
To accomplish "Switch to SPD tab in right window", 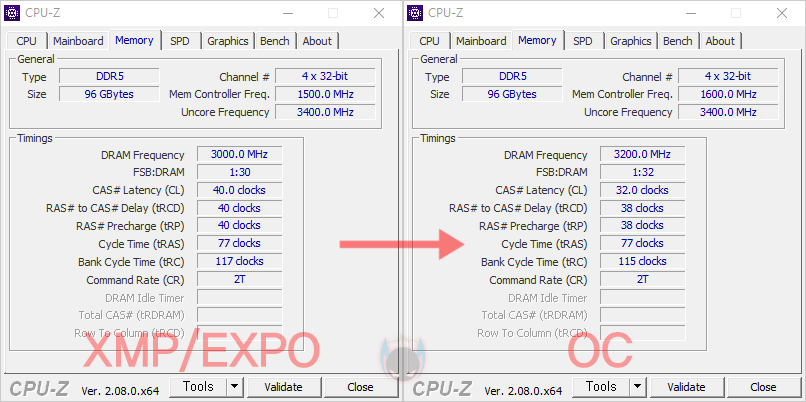I will pyautogui.click(x=583, y=41).
